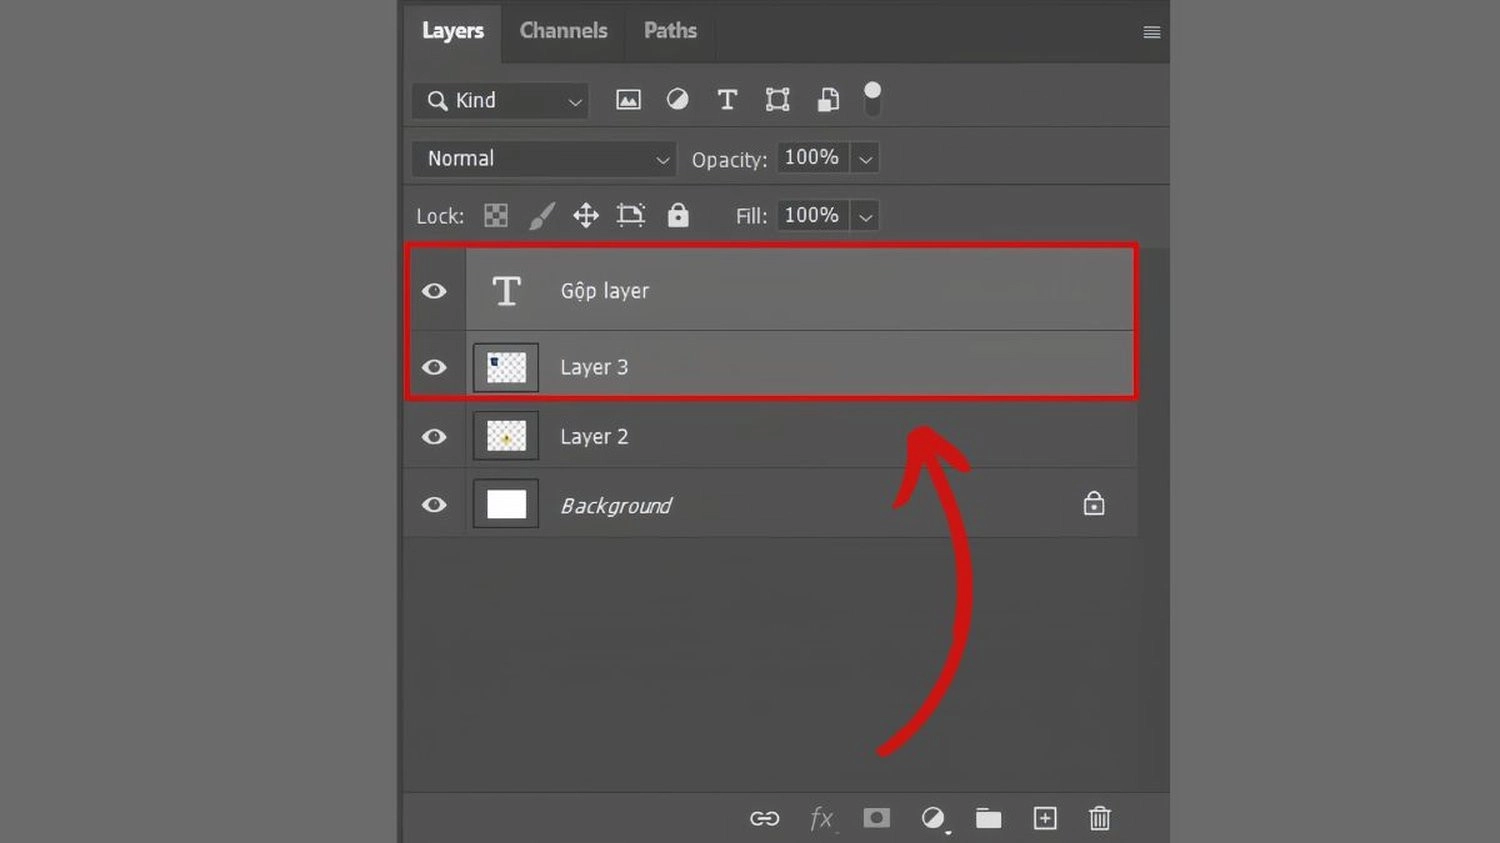Open the Normal blend mode dropdown
The image size is (1500, 843).
(x=544, y=159)
